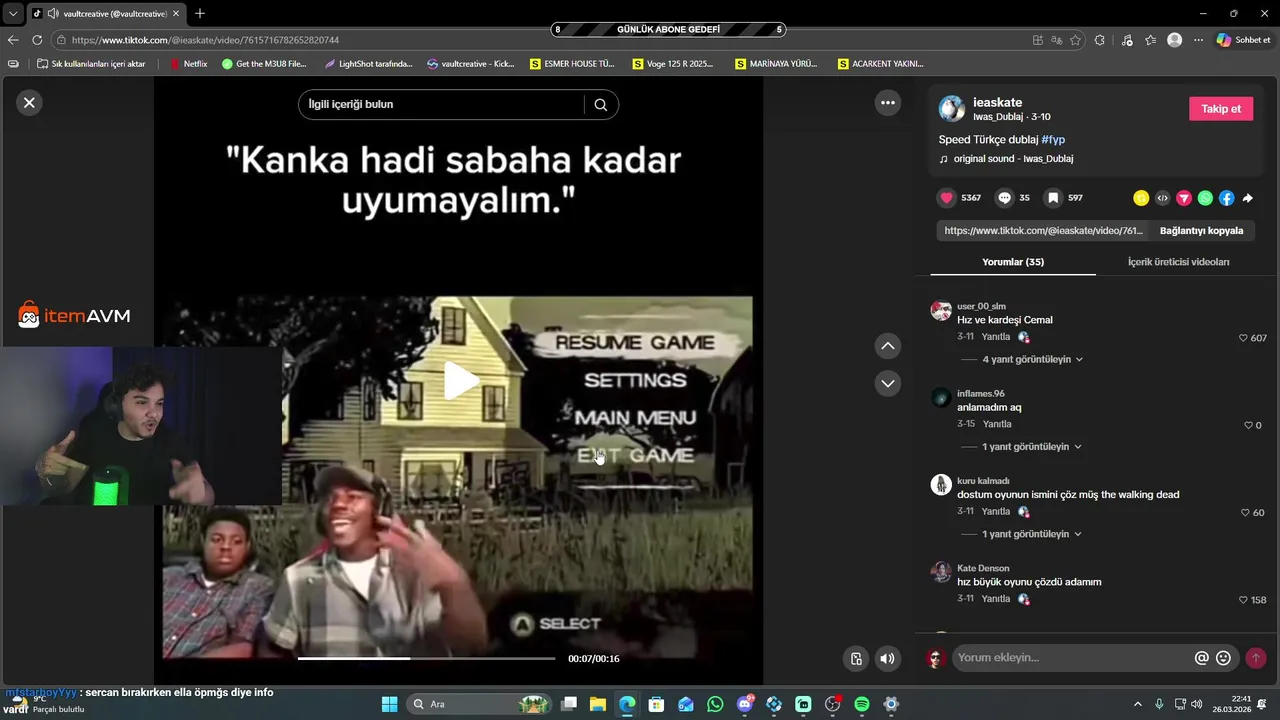This screenshot has height=720, width=1280.
Task: Switch to İçerik üreticisi videoları tab
Action: coord(1178,262)
